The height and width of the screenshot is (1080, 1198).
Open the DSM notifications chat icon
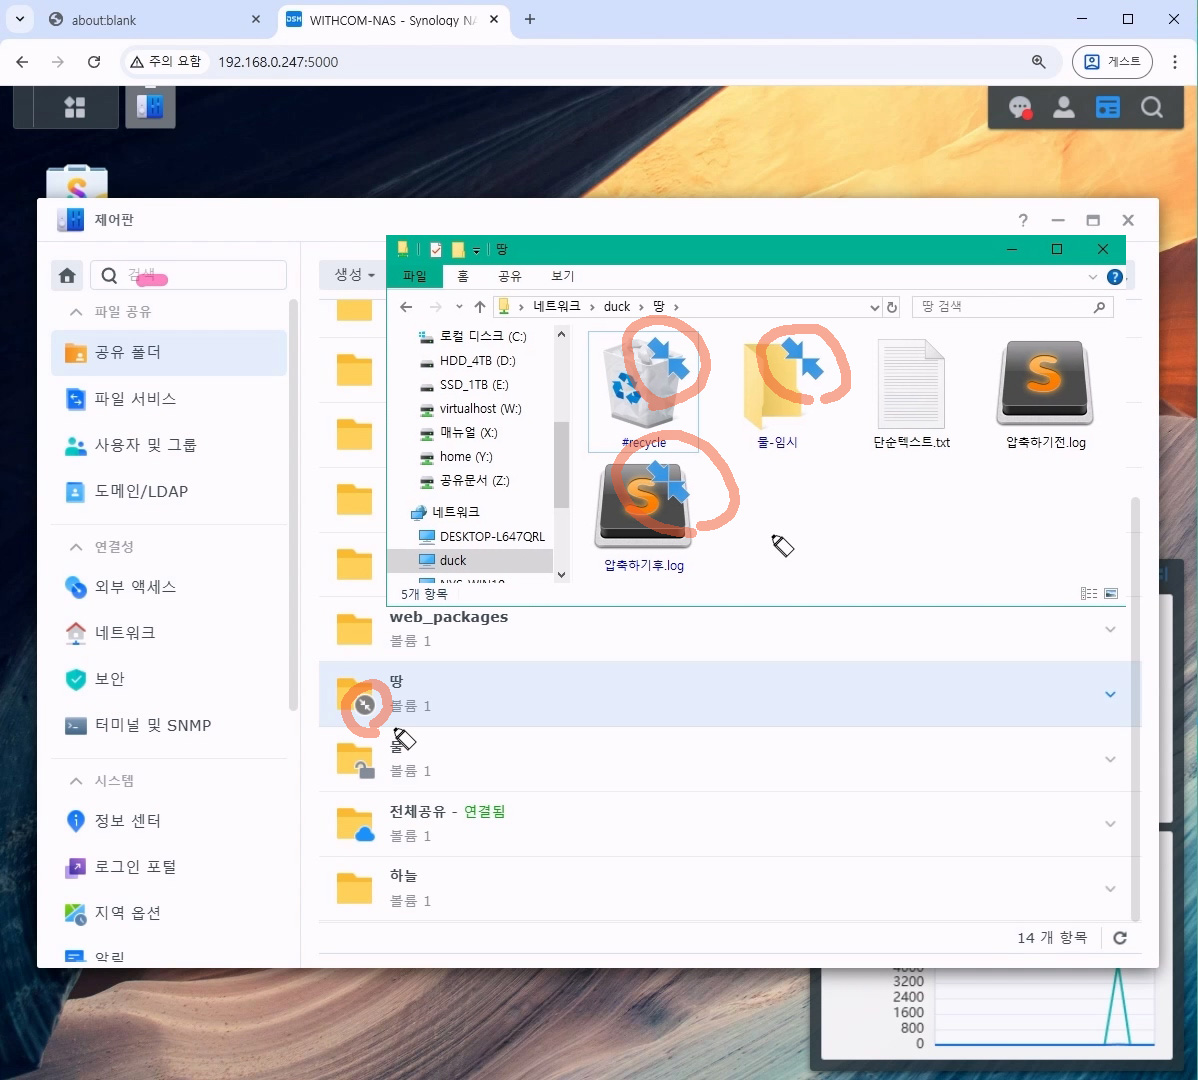[x=1020, y=108]
